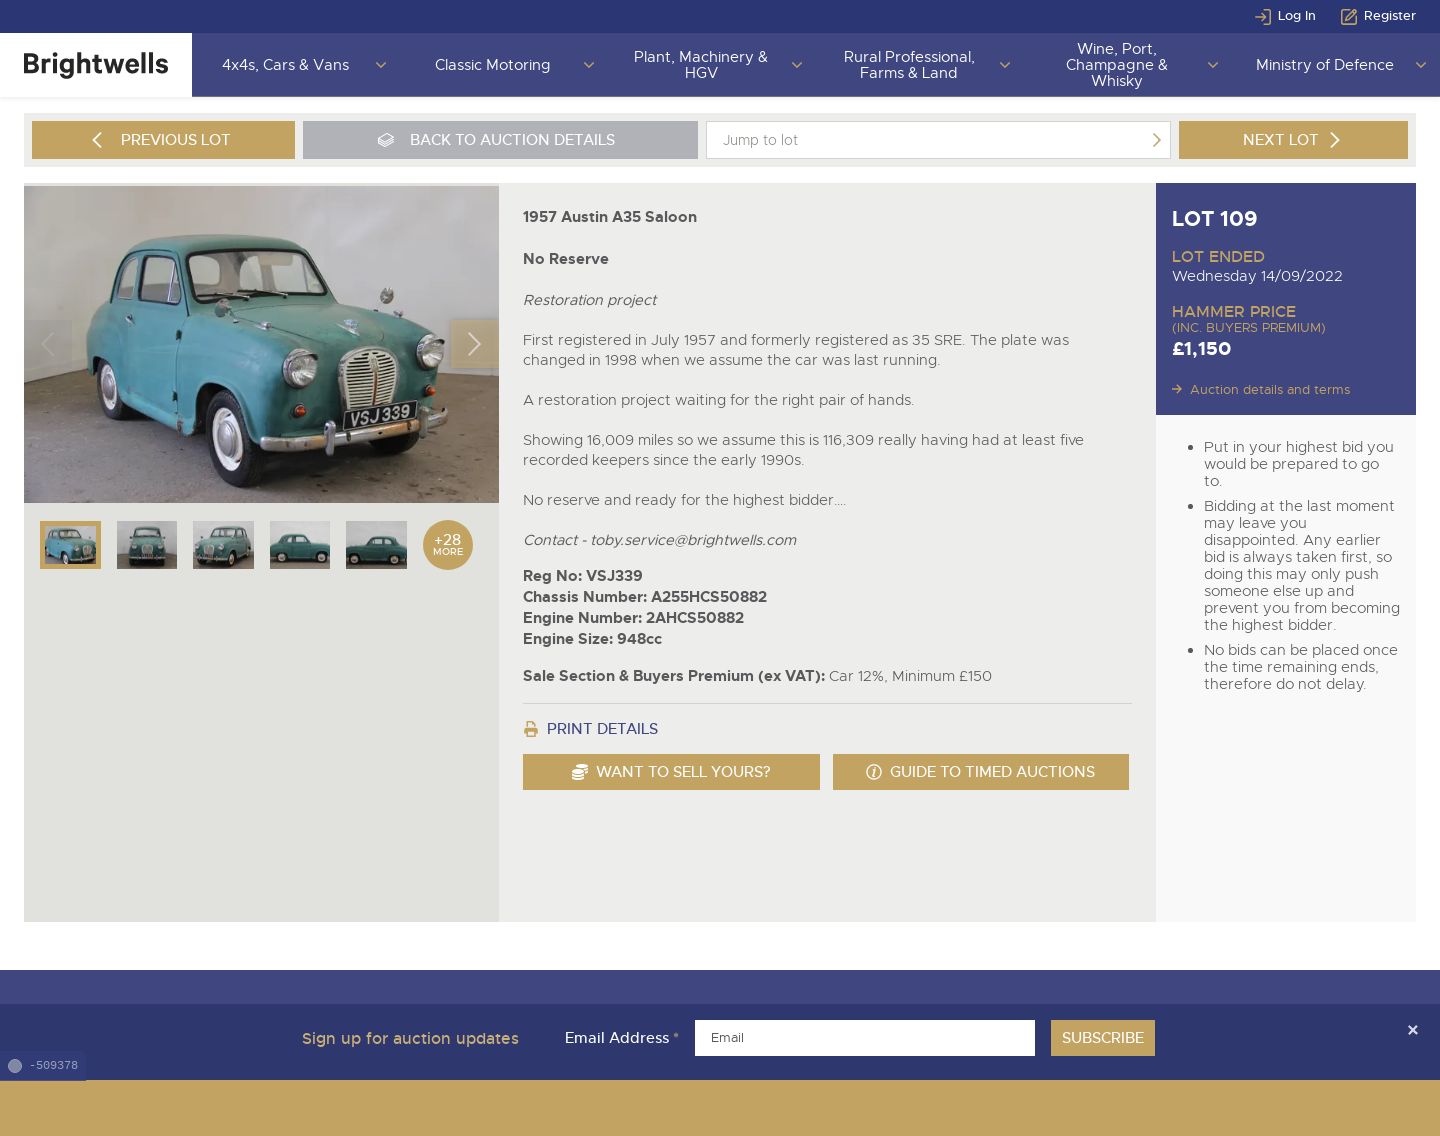The height and width of the screenshot is (1136, 1440).
Task: Click the Register link text
Action: pyautogui.click(x=1390, y=16)
